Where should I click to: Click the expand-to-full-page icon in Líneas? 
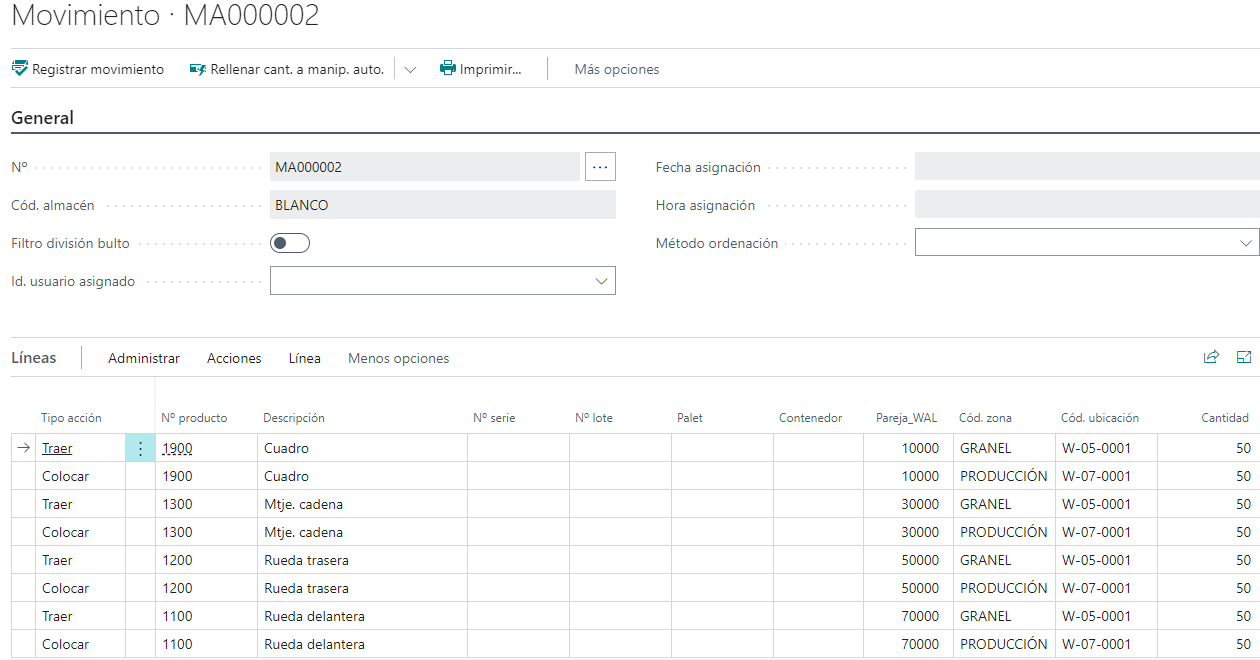tap(1244, 357)
